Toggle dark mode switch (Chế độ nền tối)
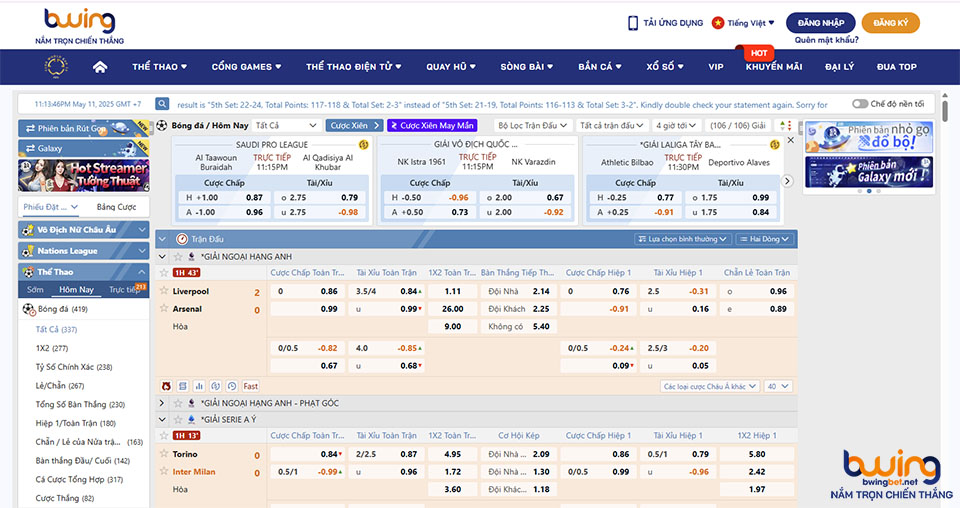 pos(859,104)
